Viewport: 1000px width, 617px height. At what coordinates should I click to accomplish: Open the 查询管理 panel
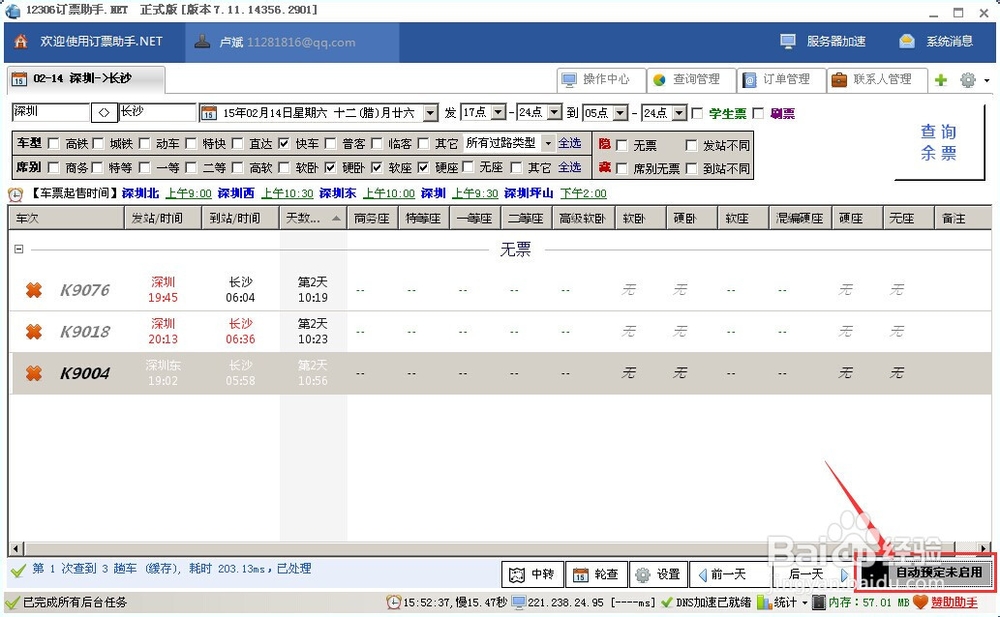[x=691, y=80]
